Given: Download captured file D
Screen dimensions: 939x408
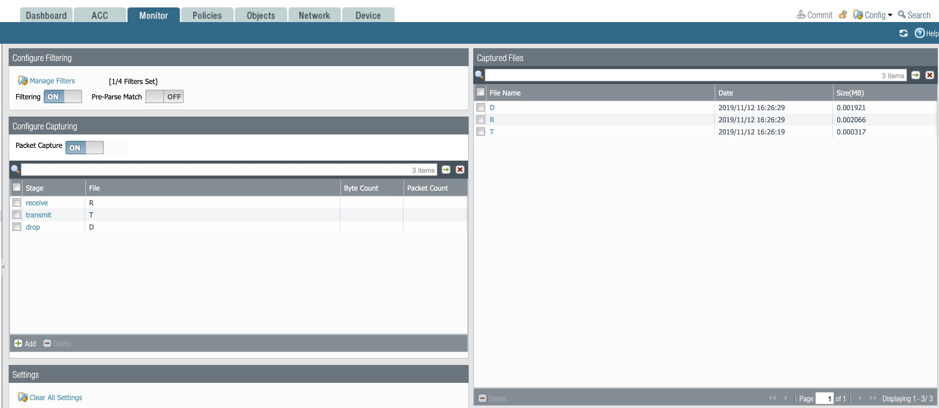Looking at the screenshot, I should coord(492,108).
